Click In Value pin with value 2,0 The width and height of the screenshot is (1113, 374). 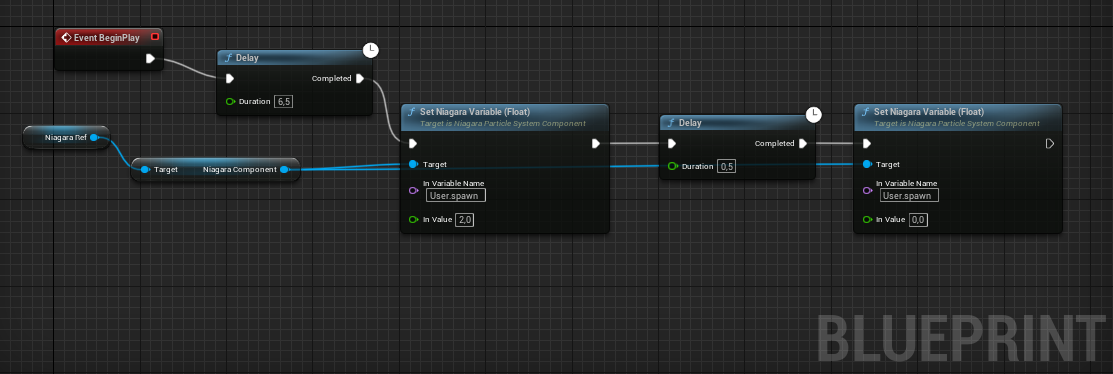click(x=413, y=219)
